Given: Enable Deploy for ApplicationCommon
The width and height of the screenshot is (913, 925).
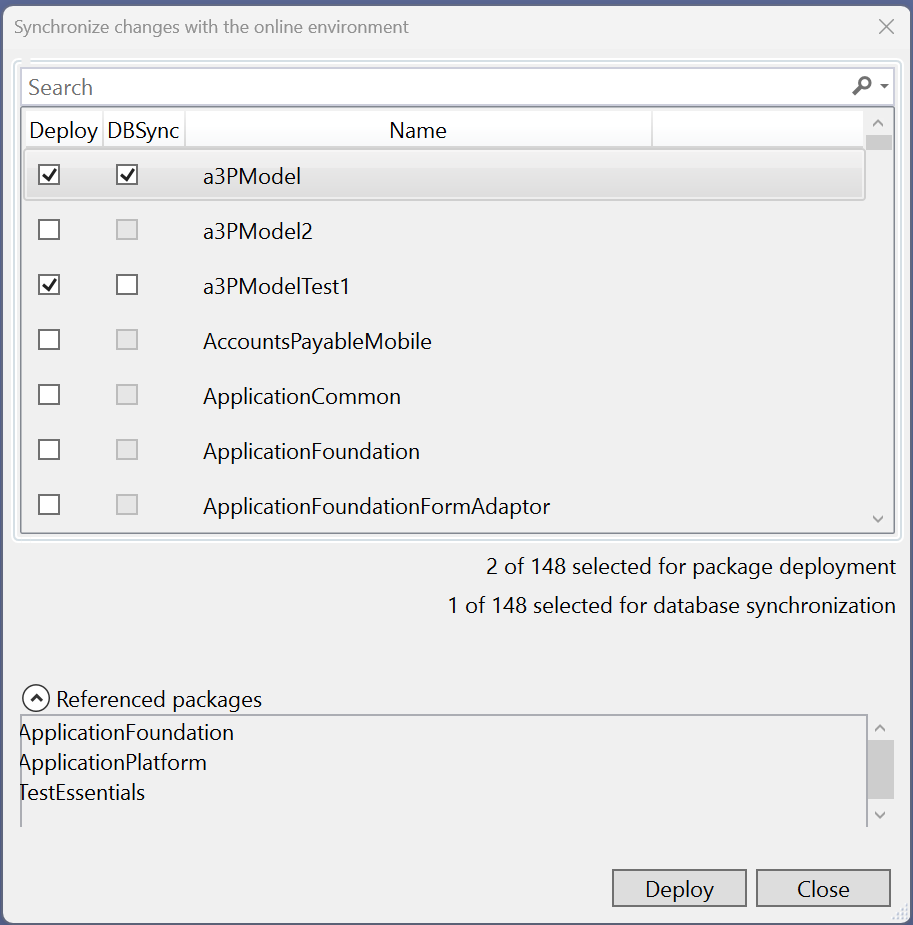Looking at the screenshot, I should pos(48,394).
